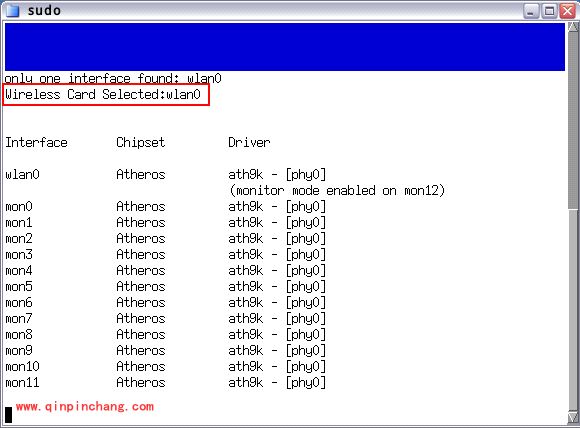Image resolution: width=580 pixels, height=428 pixels.
Task: Click the mon3 interface name
Action: click(x=19, y=255)
